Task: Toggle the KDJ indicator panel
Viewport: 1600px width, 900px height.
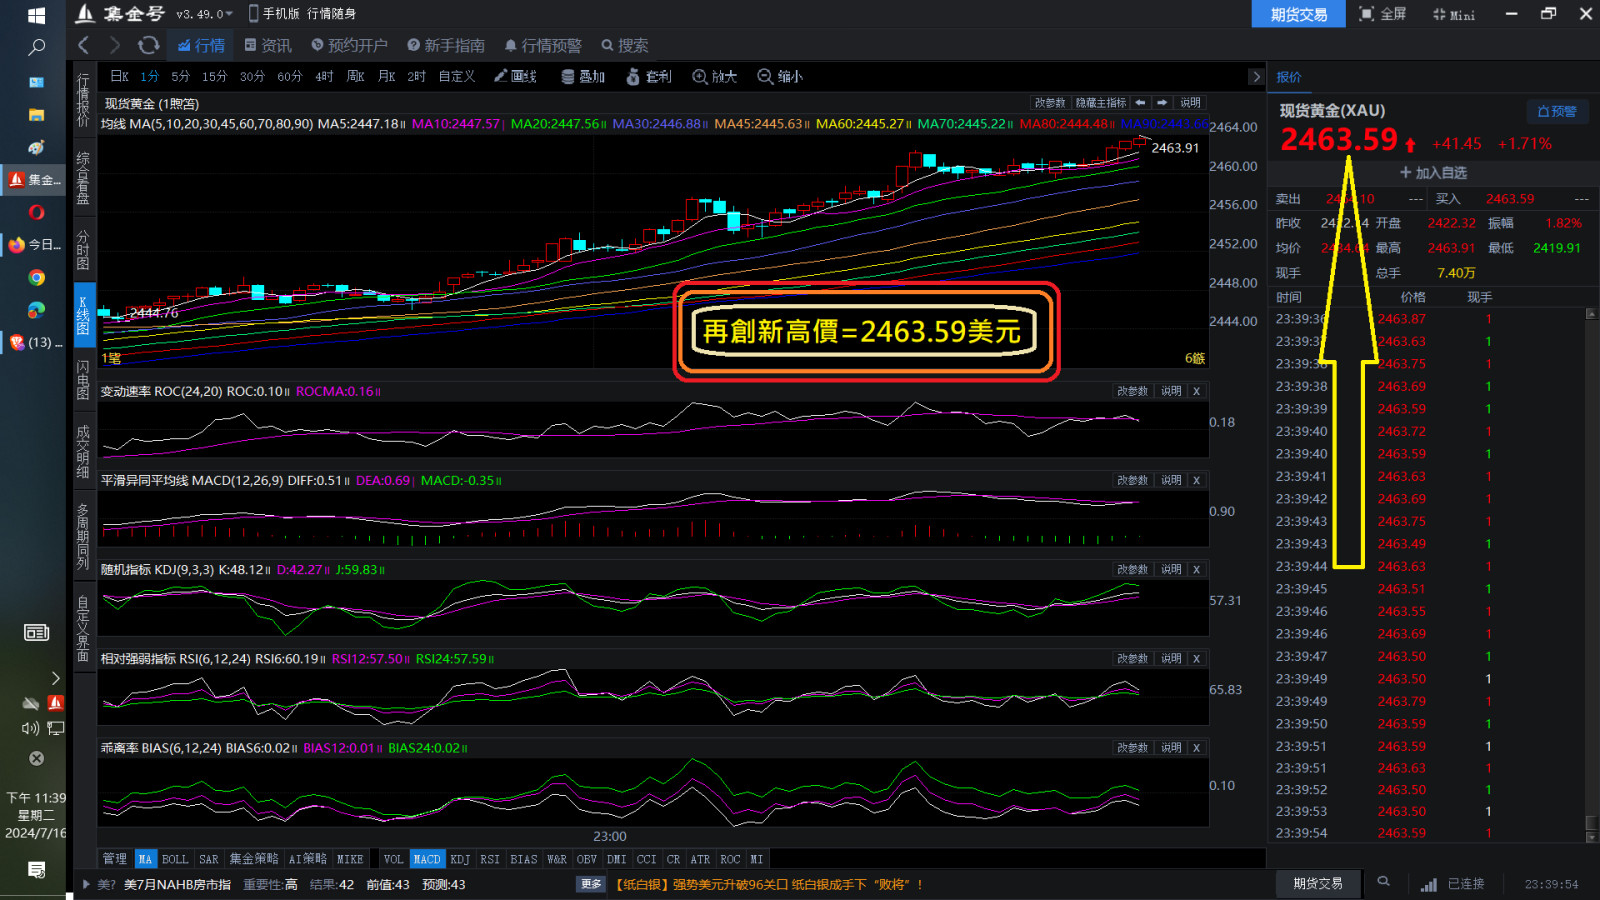Action: (x=460, y=859)
